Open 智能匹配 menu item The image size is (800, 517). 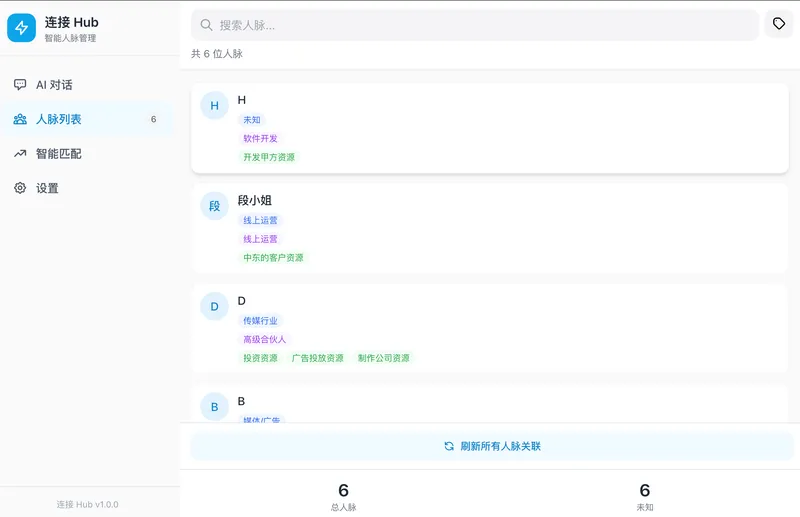87,154
